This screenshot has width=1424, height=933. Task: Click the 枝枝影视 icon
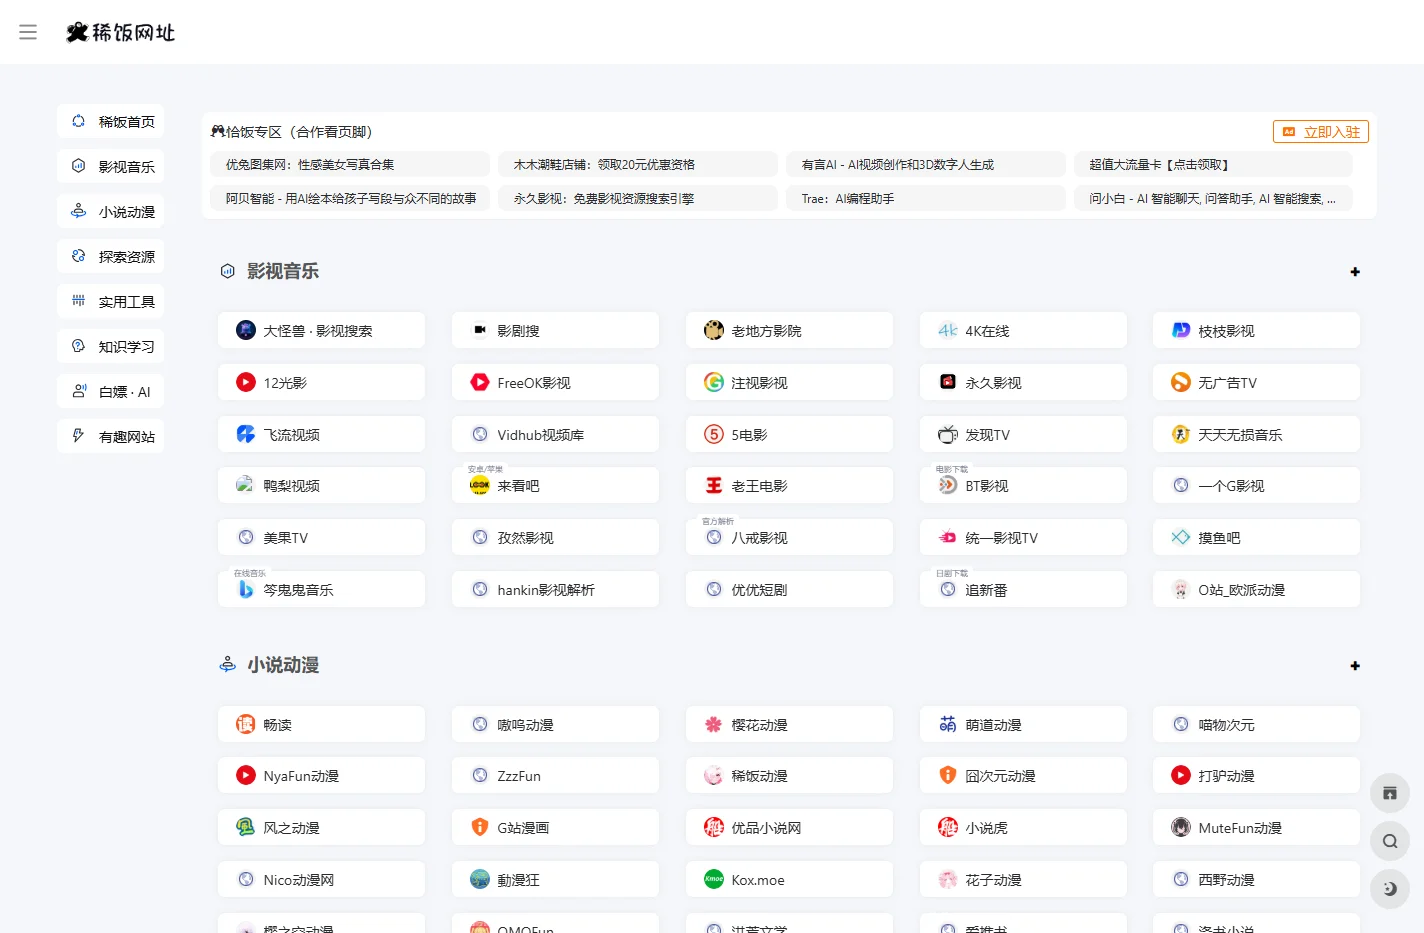coord(1181,330)
